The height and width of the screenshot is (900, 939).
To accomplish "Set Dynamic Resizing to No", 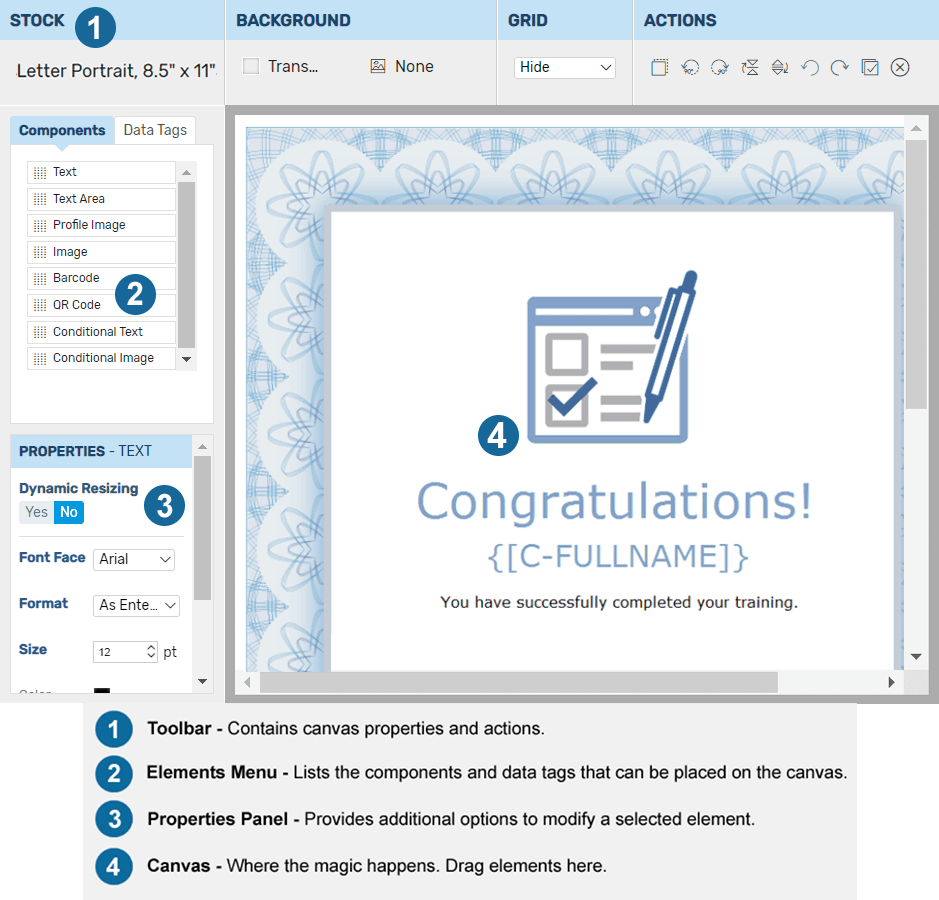I will point(68,511).
